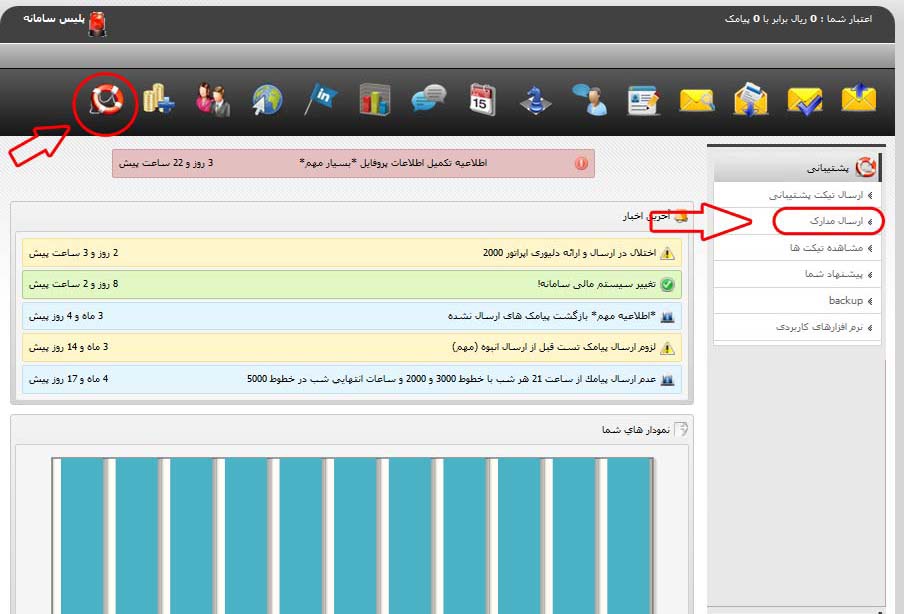
Task: Click blue icon on بازگشت پیامک news row
Action: coord(667,317)
